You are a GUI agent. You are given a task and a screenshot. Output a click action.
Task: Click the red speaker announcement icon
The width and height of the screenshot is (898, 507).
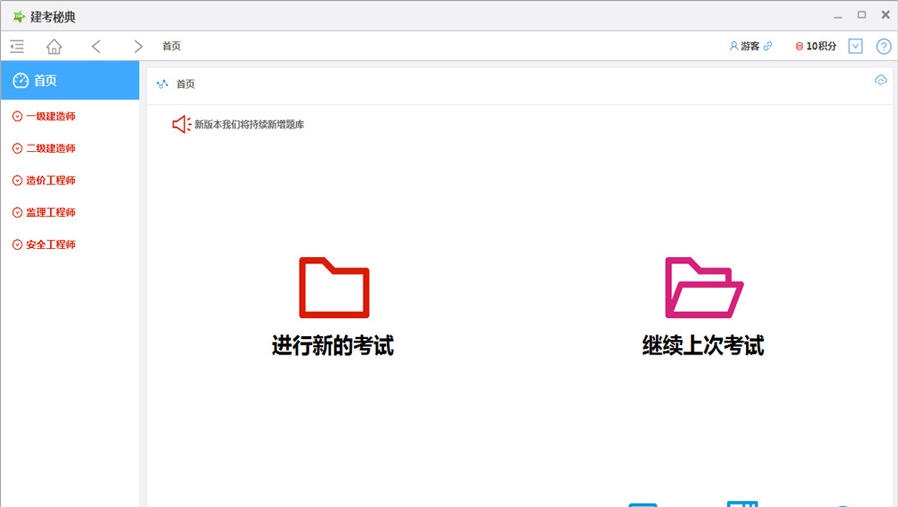(182, 124)
